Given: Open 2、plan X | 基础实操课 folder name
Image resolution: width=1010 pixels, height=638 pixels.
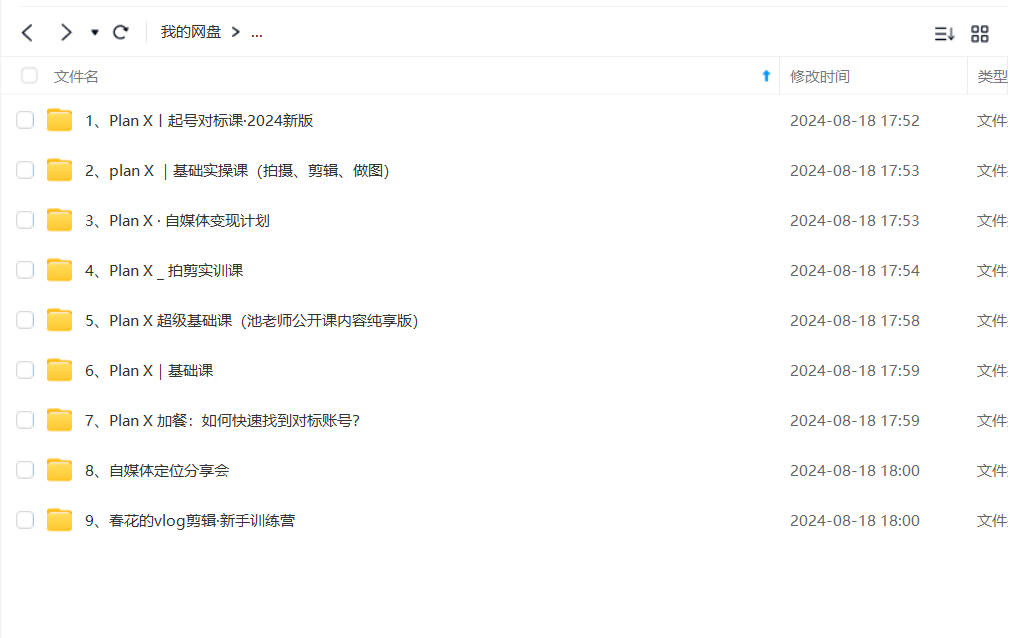Looking at the screenshot, I should click(x=237, y=171).
